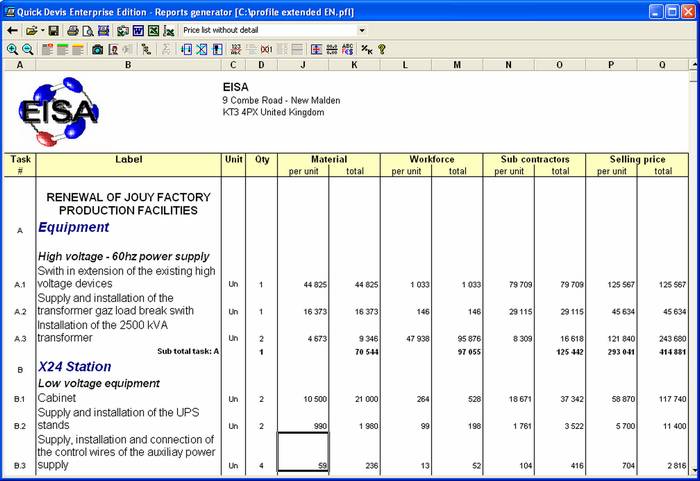Click the ABC F€$ currency icon
Screen dimensions: 700x481
tap(347, 50)
